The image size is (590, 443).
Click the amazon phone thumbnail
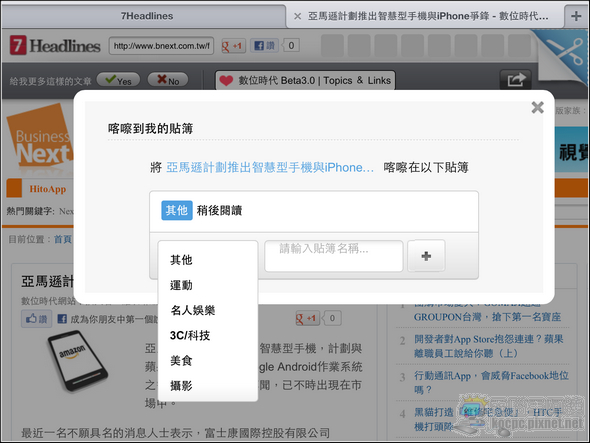[78, 361]
